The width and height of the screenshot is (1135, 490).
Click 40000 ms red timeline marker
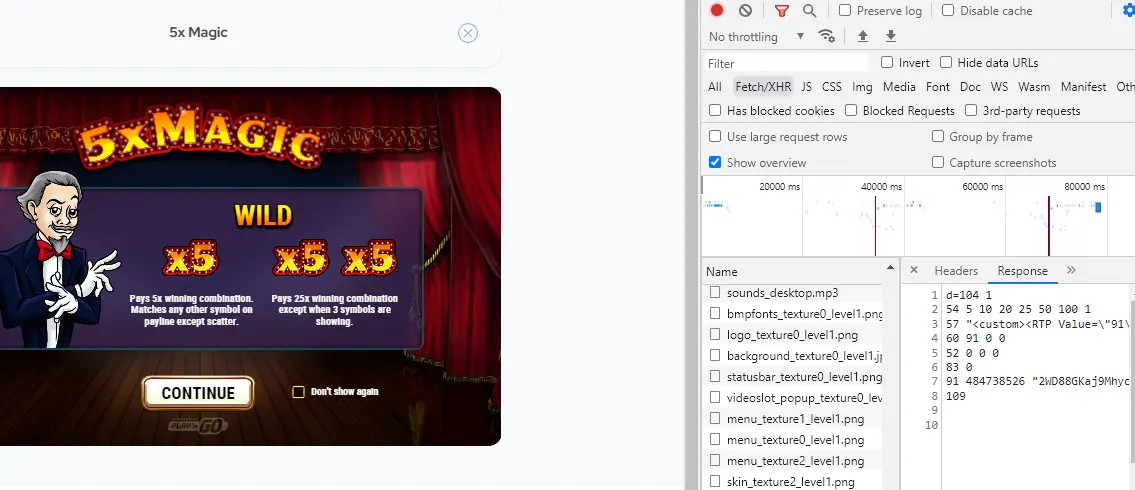point(875,225)
